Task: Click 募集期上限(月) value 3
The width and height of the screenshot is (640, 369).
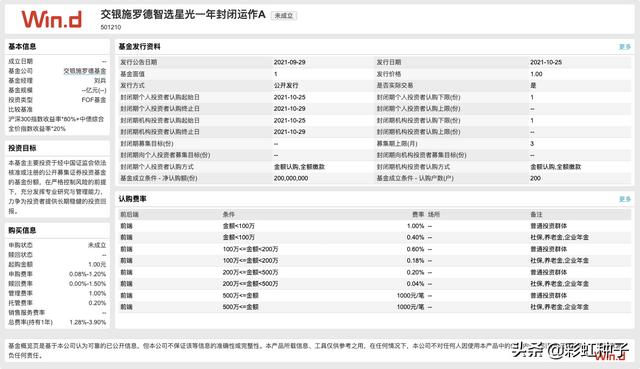Action: (532, 144)
